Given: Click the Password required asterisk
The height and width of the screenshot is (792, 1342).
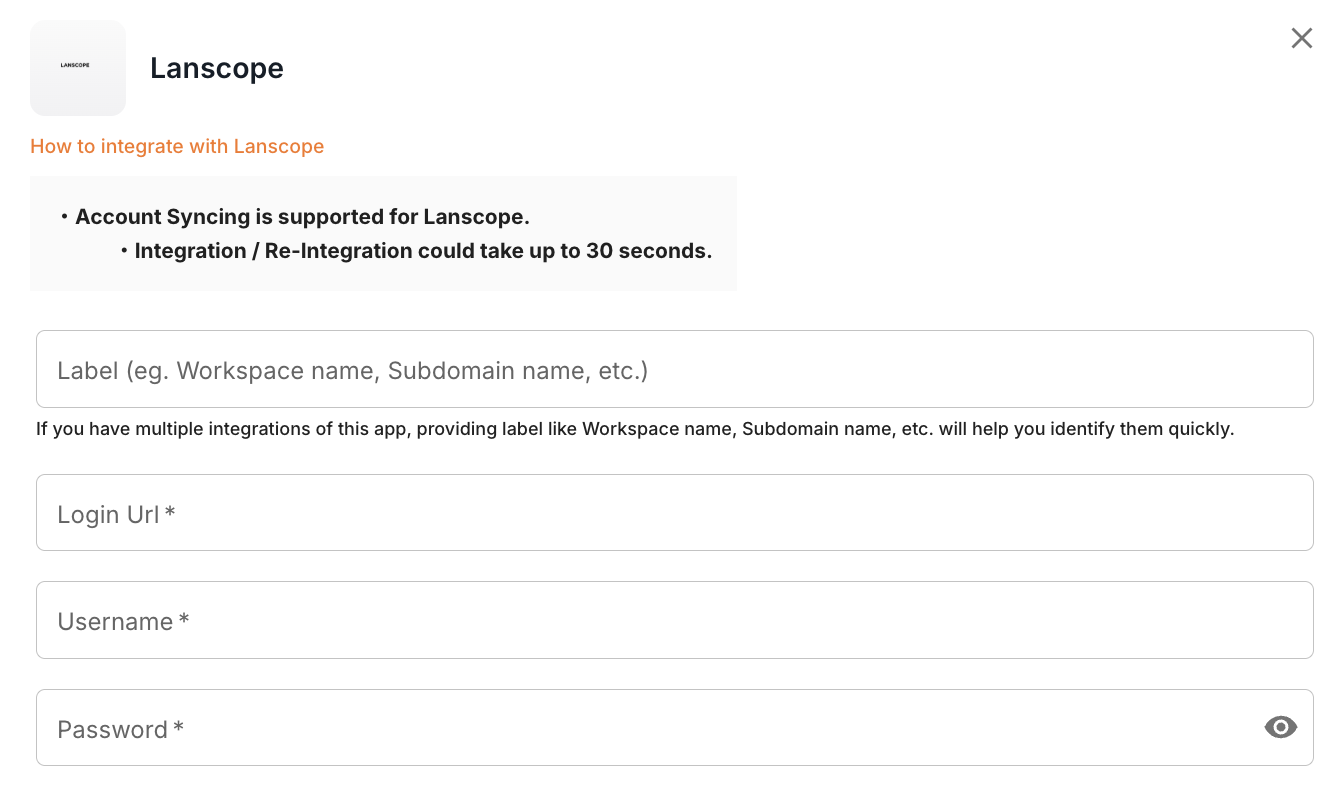Looking at the screenshot, I should pos(179,728).
